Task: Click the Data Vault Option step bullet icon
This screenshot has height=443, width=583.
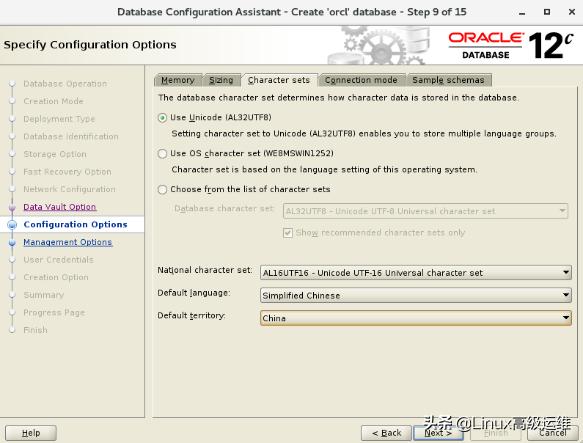Action: tap(12, 207)
